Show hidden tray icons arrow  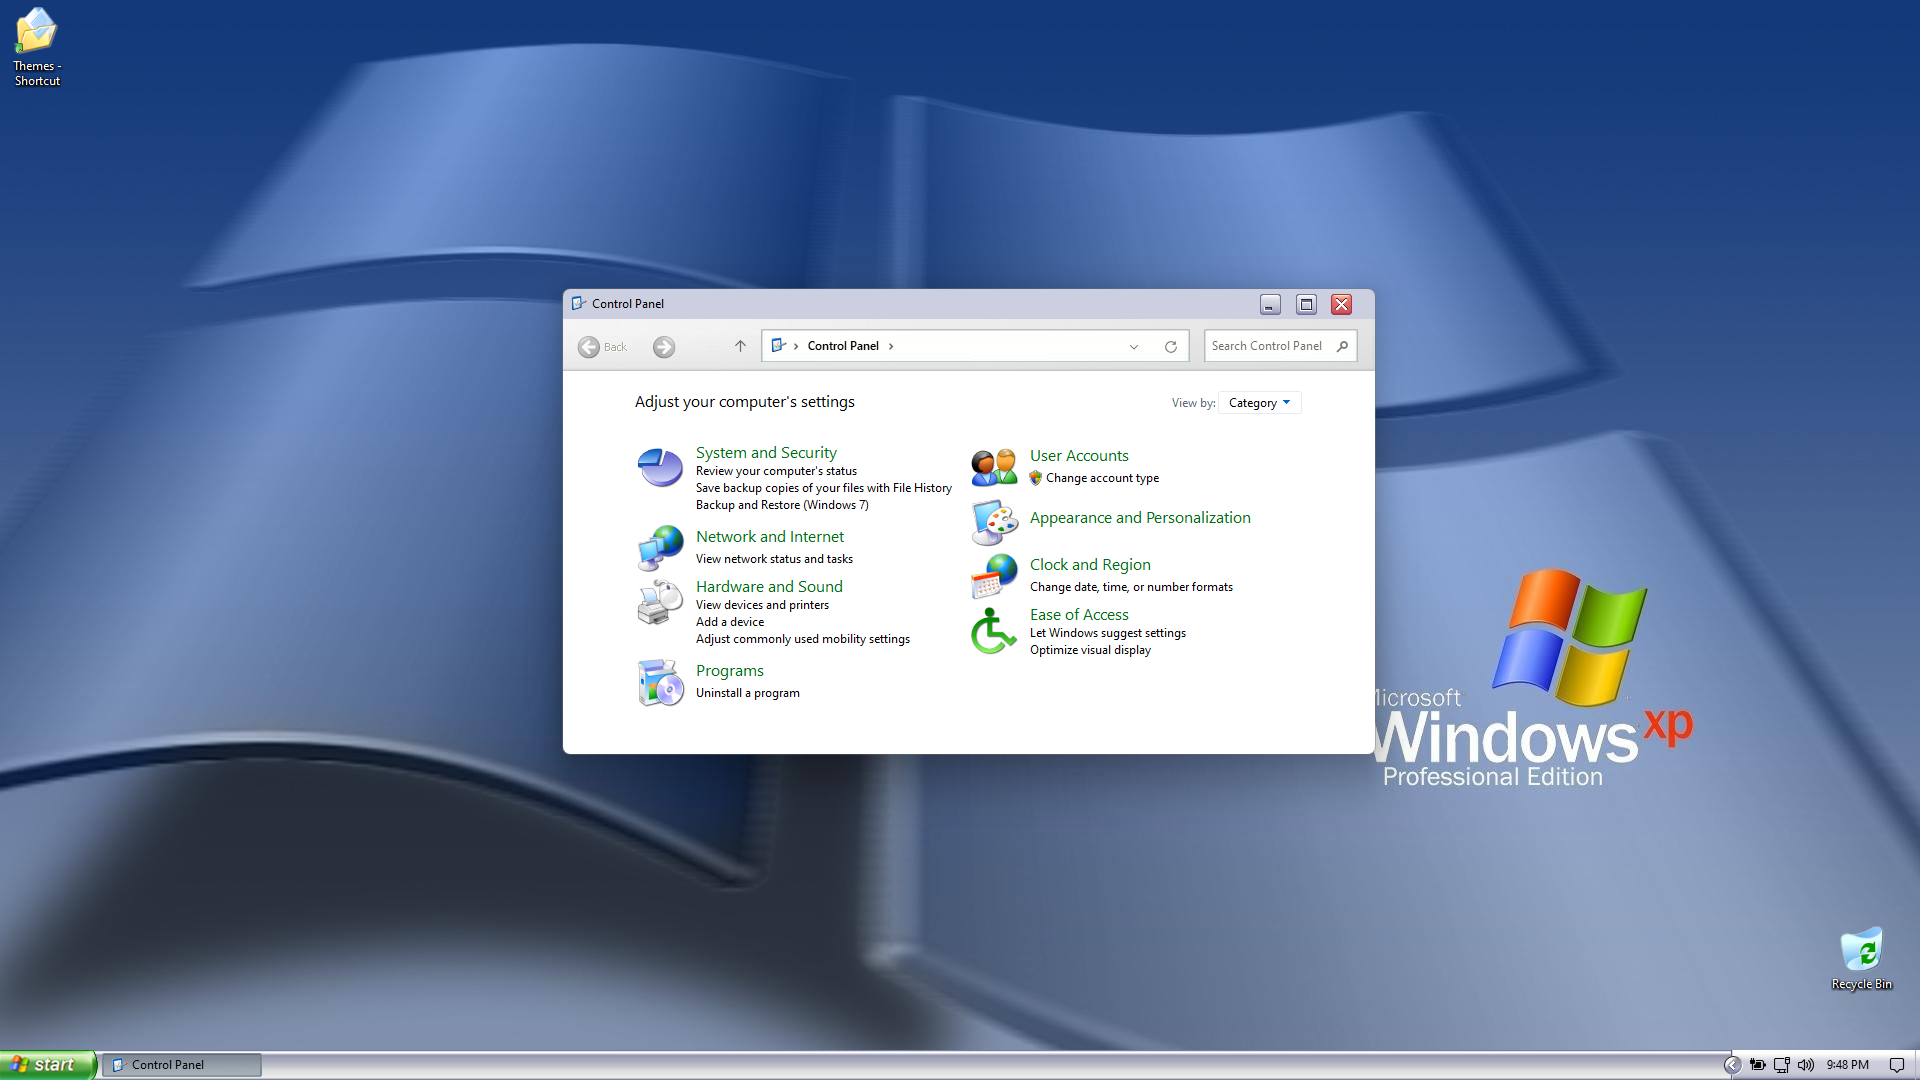point(1732,1065)
